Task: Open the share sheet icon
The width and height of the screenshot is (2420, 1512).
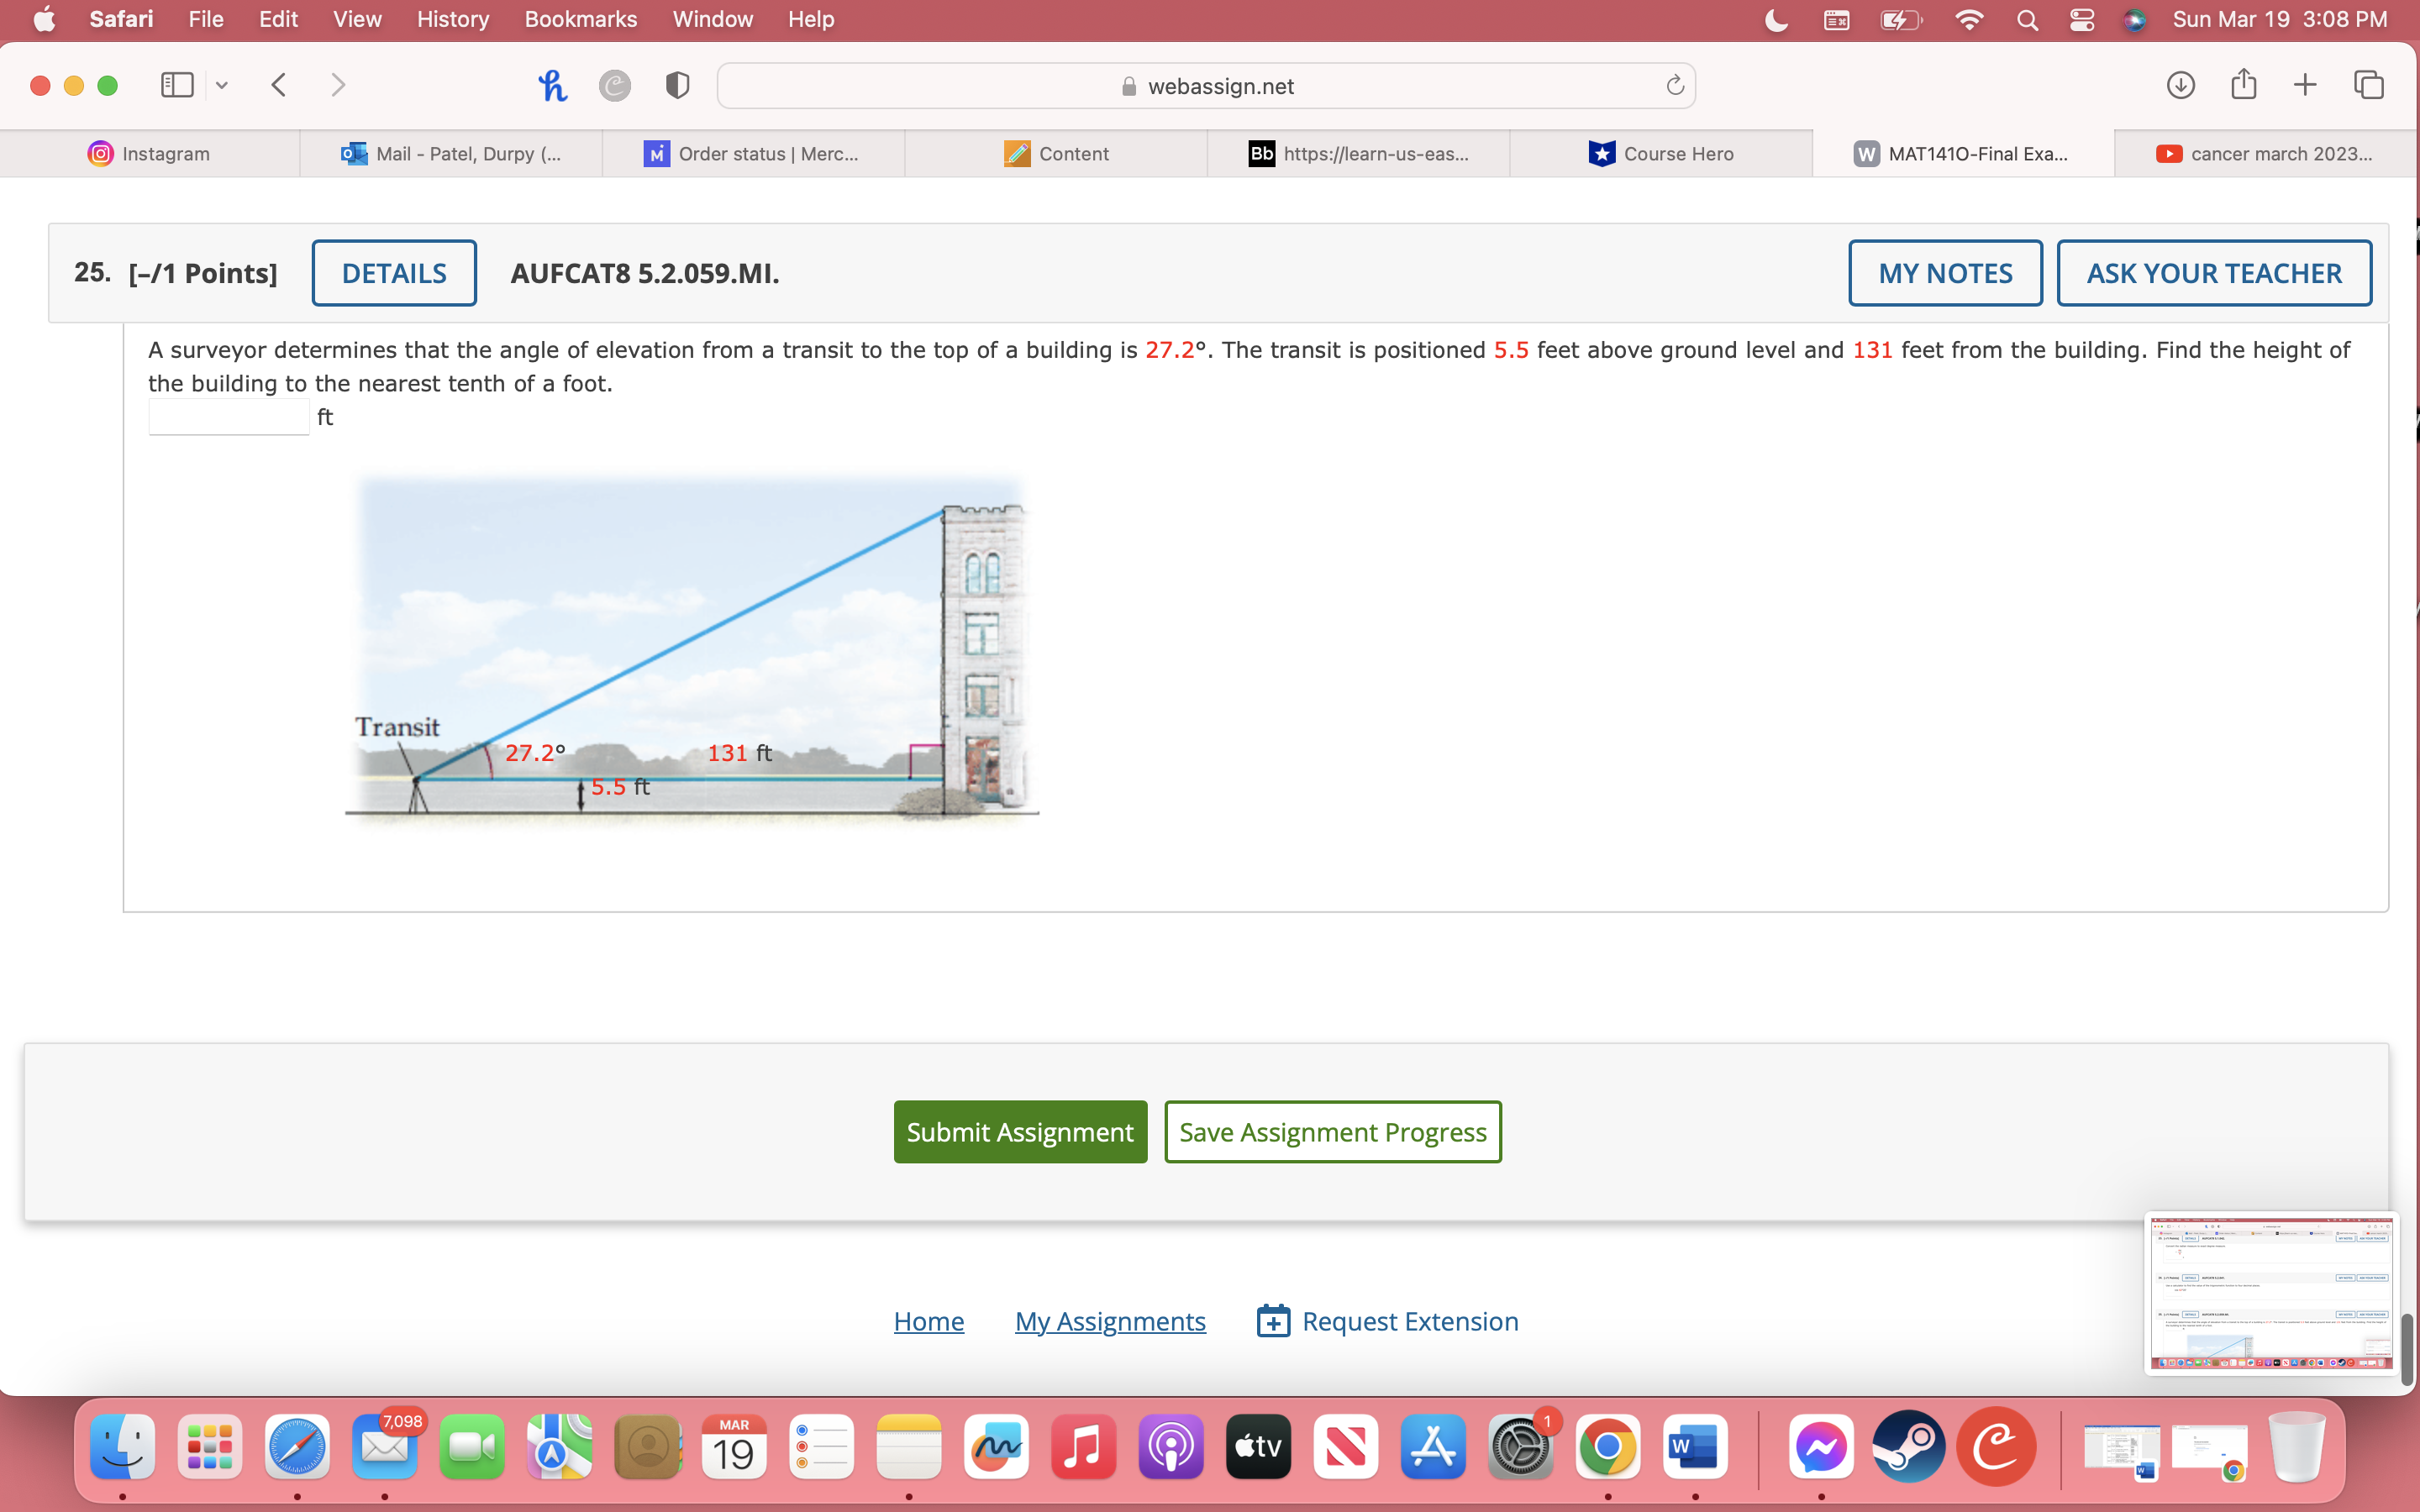Action: point(2243,85)
